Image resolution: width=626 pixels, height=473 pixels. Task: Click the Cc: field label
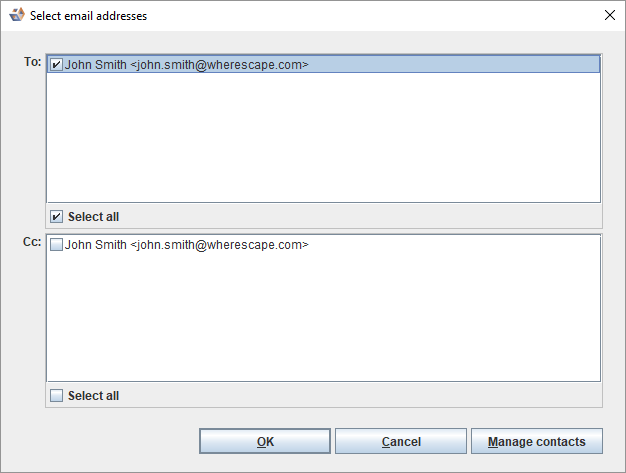coord(32,241)
